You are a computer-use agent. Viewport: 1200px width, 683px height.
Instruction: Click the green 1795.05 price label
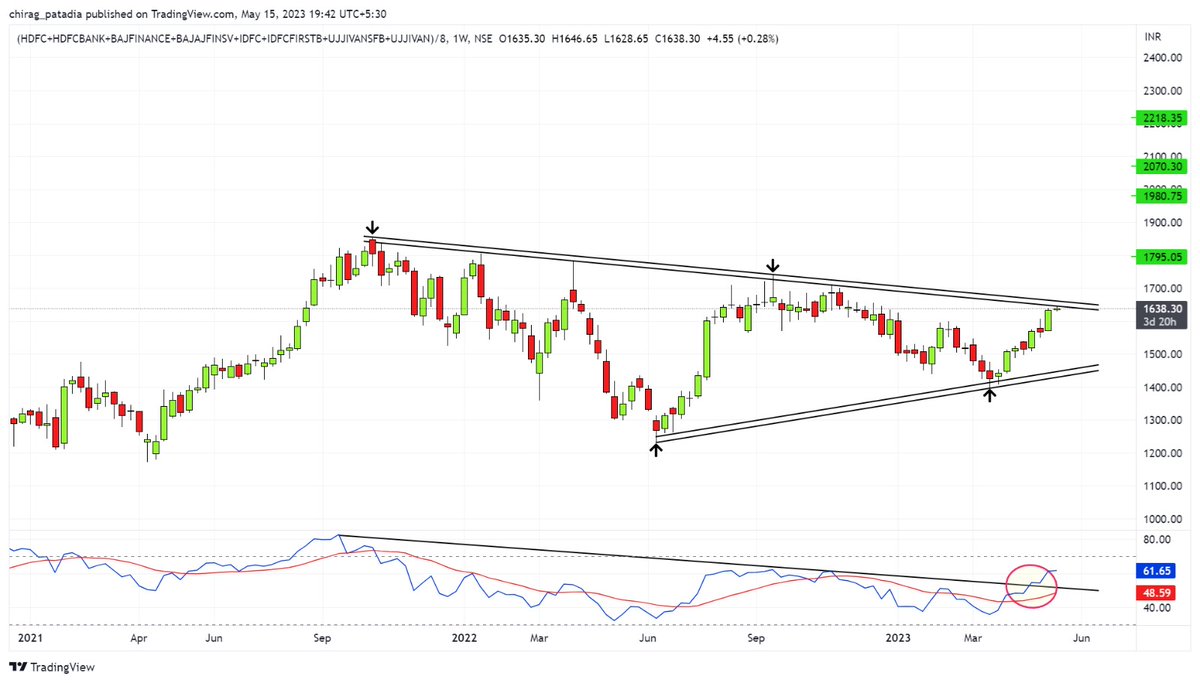(x=1161, y=257)
